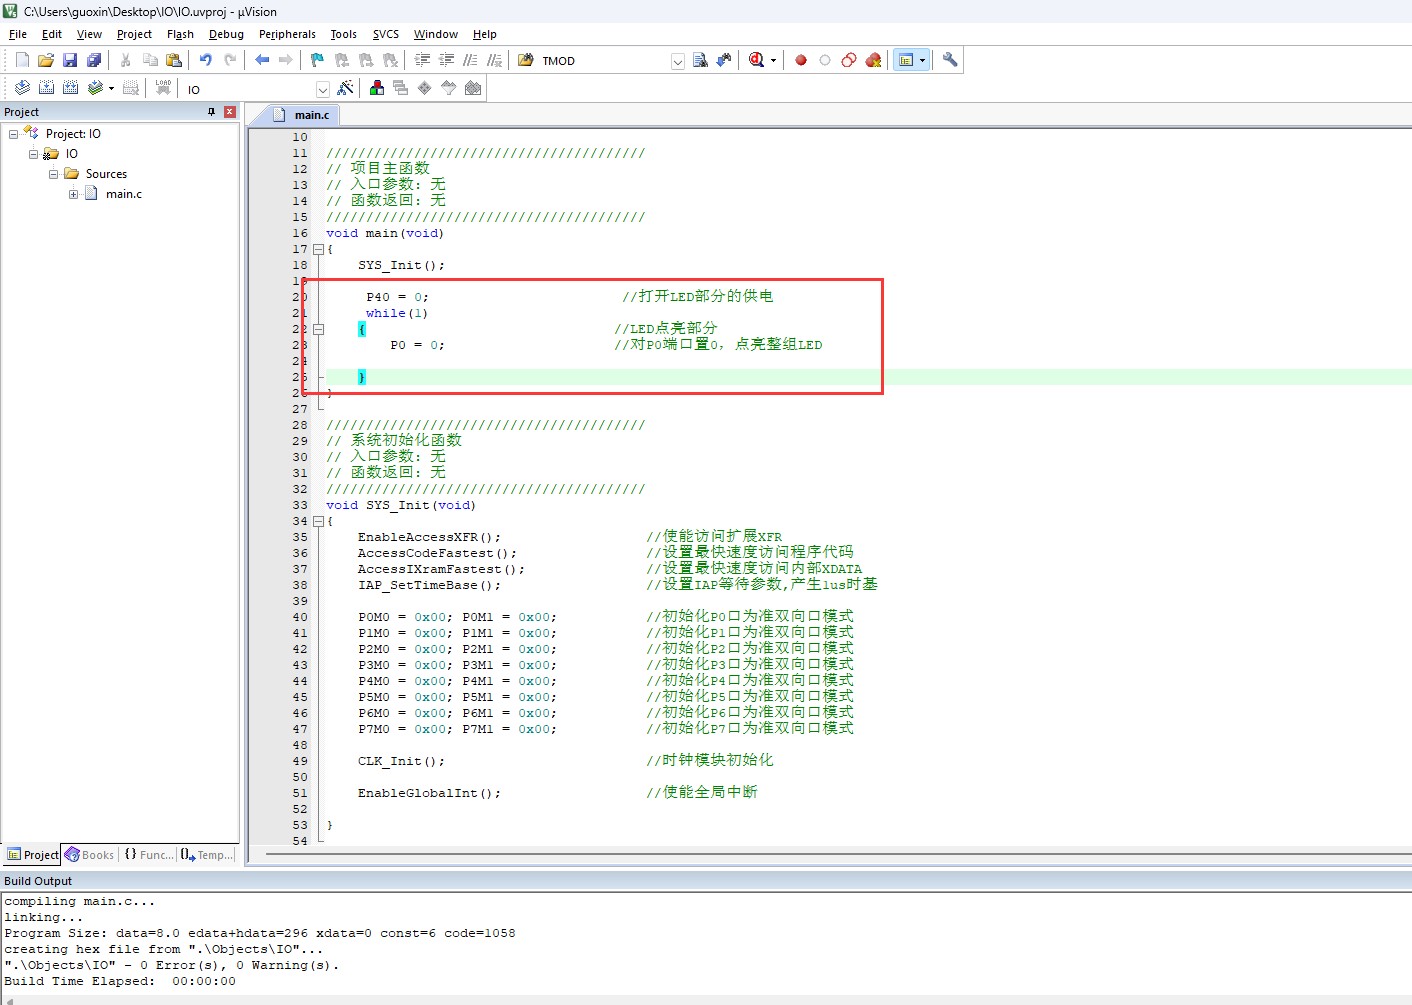Open window layout dropdown arrow
This screenshot has width=1412, height=1005.
(x=922, y=60)
